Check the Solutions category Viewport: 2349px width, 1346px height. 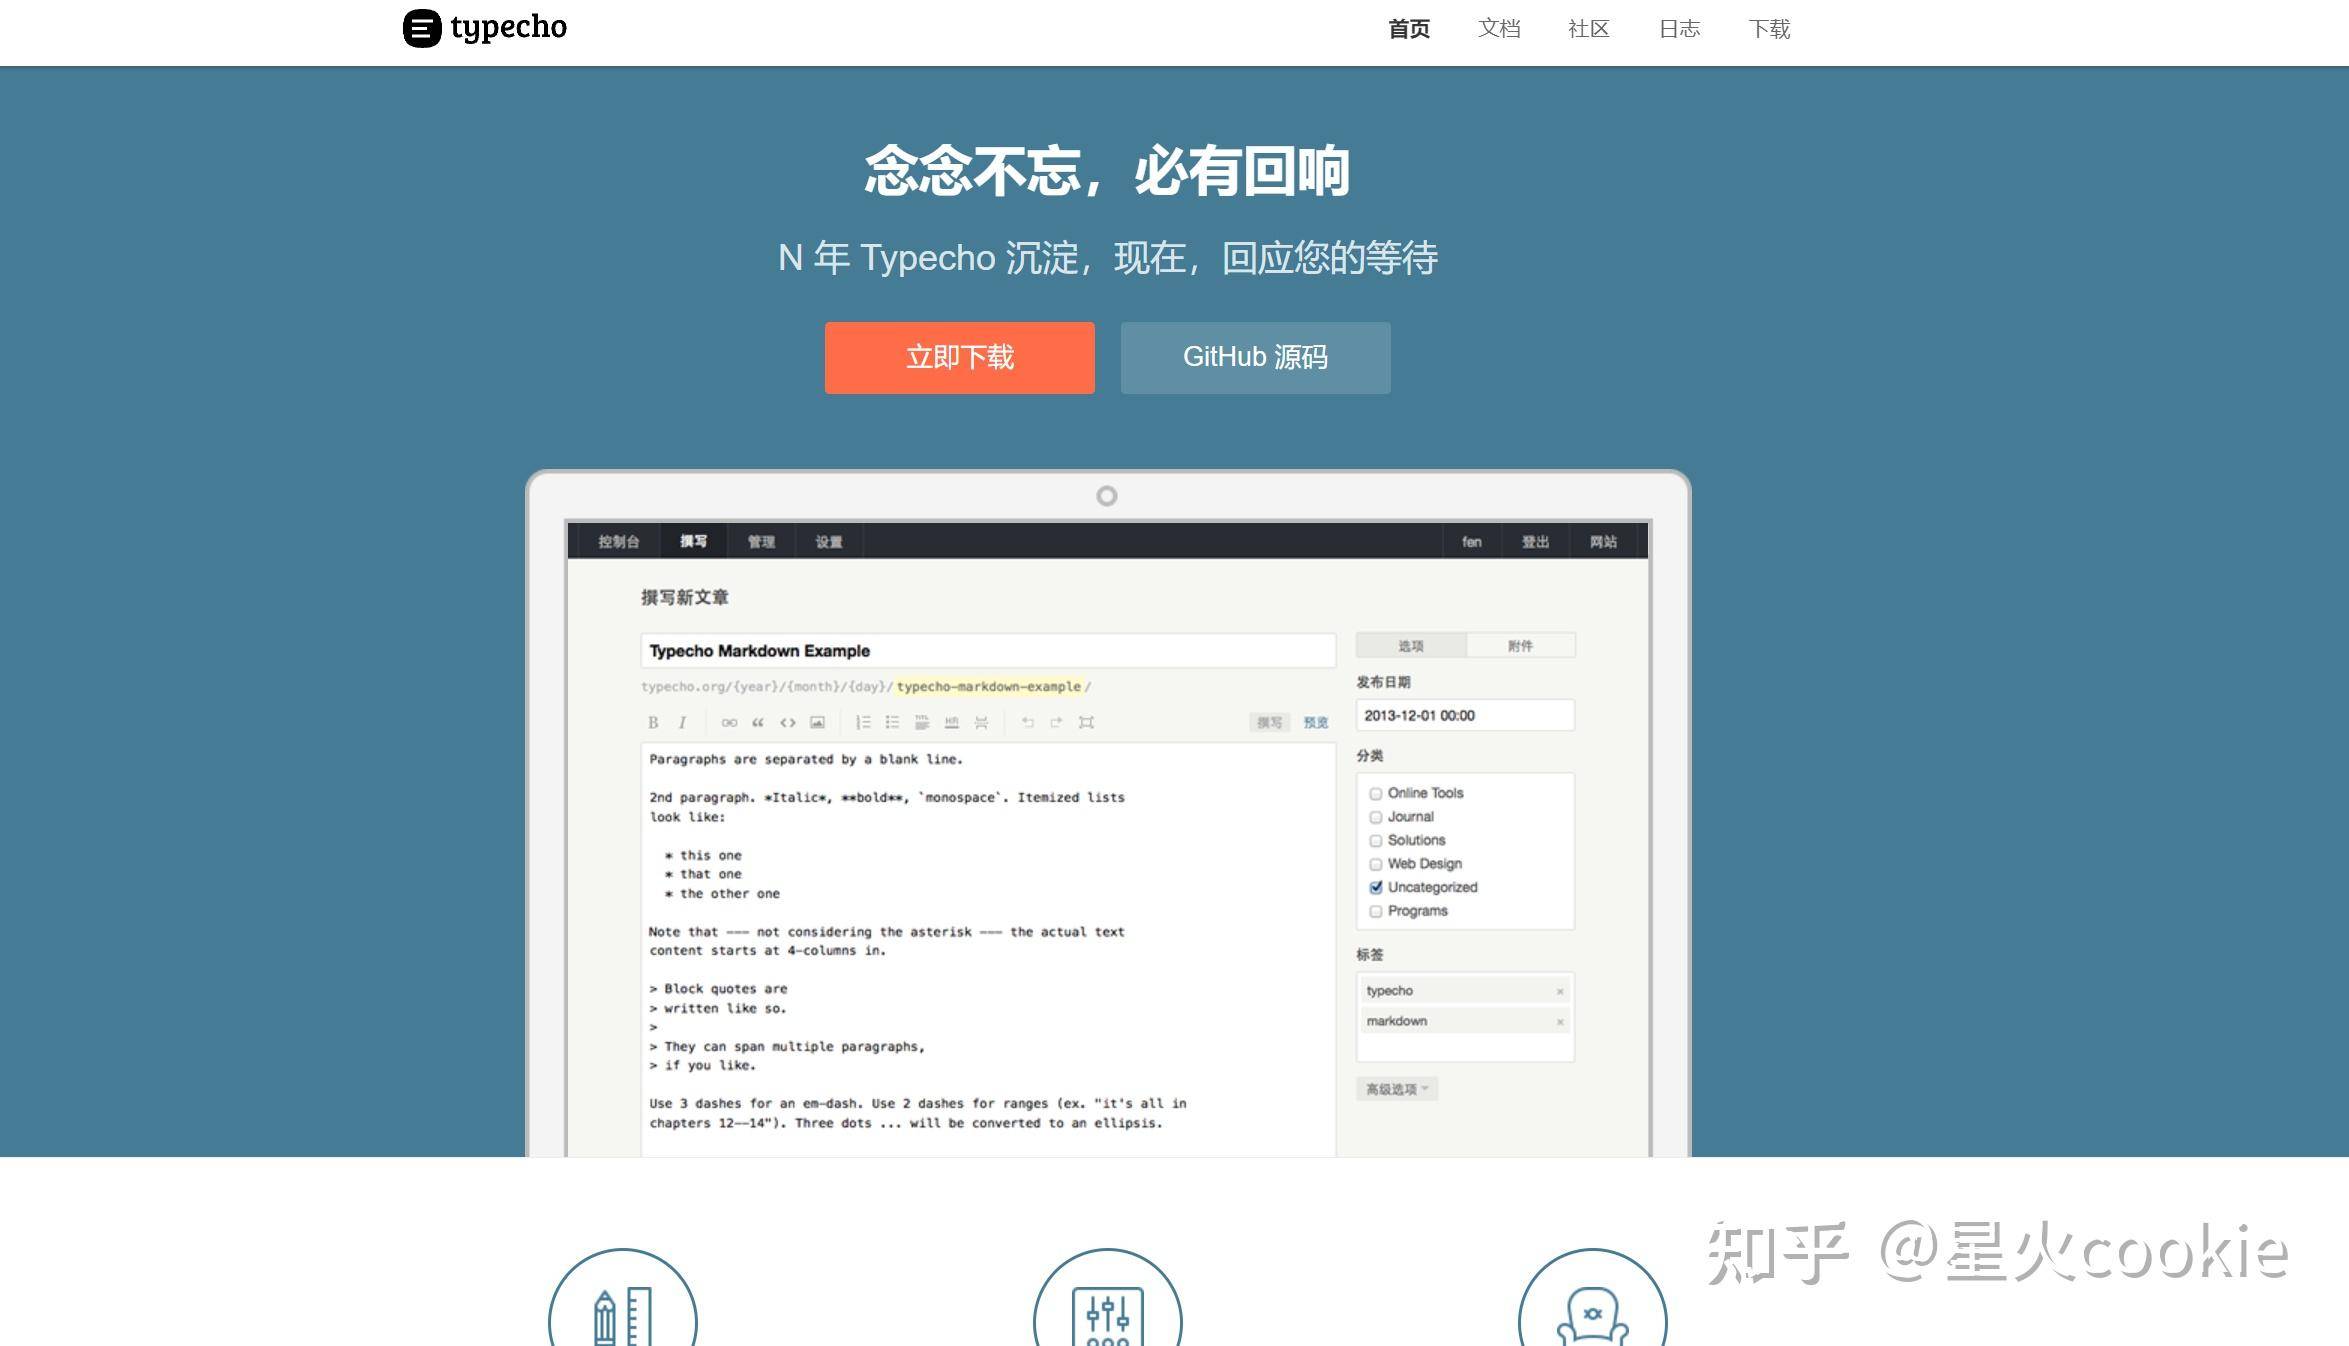(x=1376, y=841)
